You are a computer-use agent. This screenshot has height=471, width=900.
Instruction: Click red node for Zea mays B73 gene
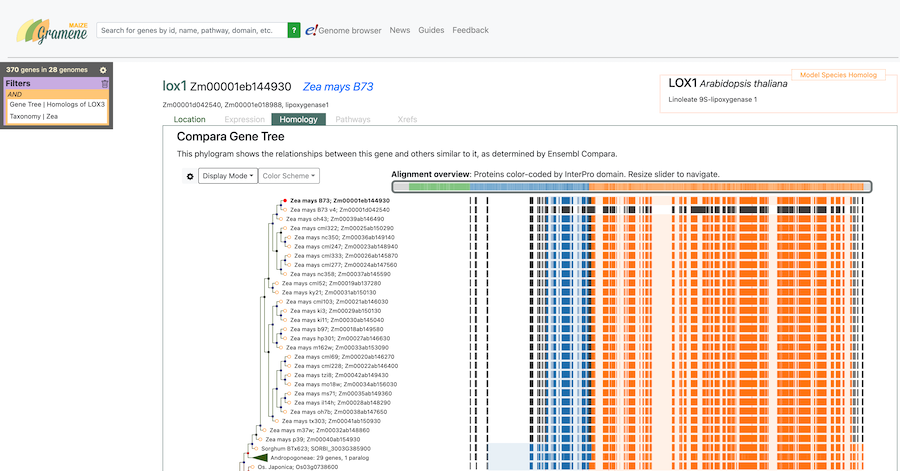[285, 201]
